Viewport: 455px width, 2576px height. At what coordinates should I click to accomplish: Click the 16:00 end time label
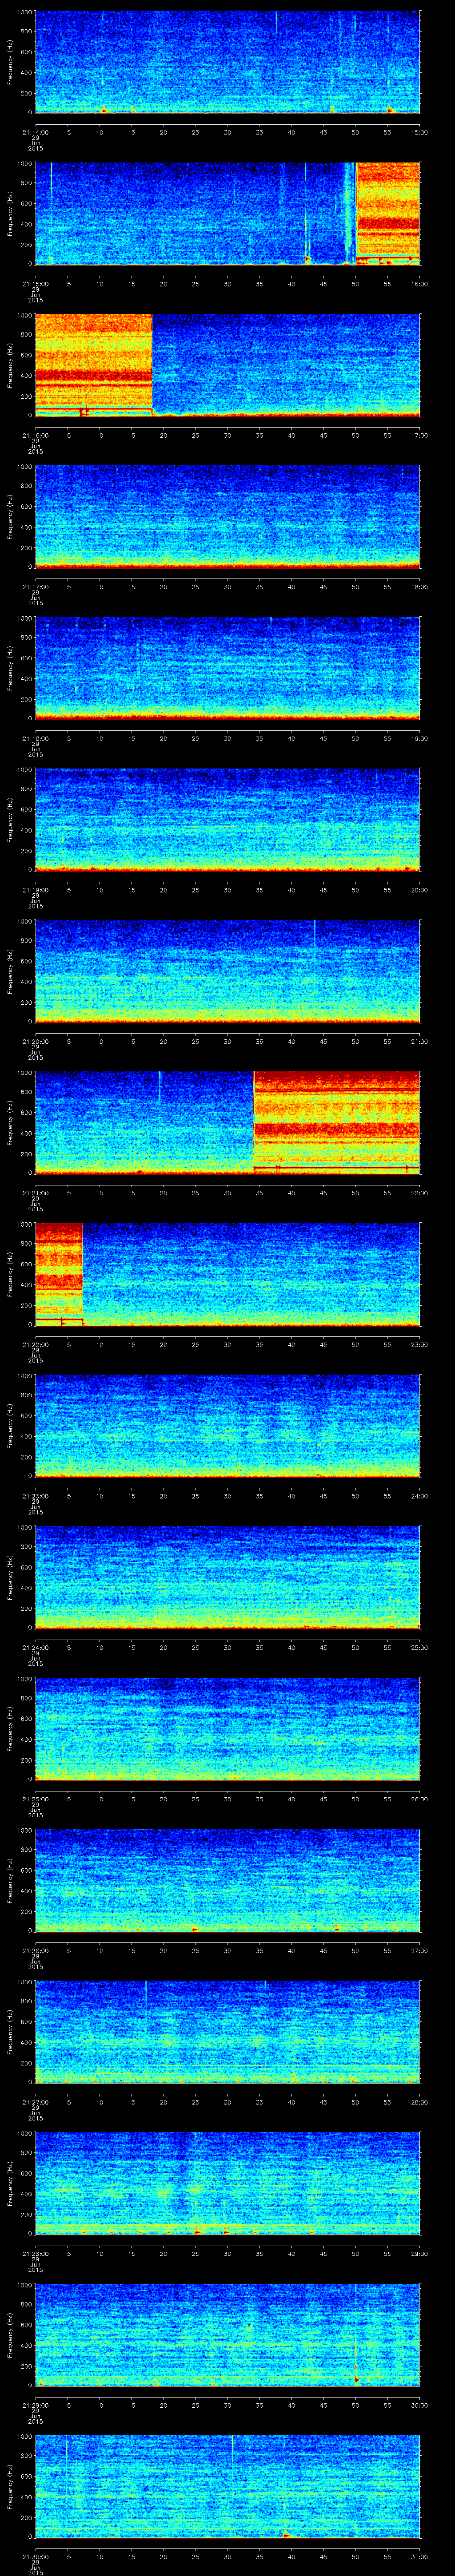(x=419, y=284)
